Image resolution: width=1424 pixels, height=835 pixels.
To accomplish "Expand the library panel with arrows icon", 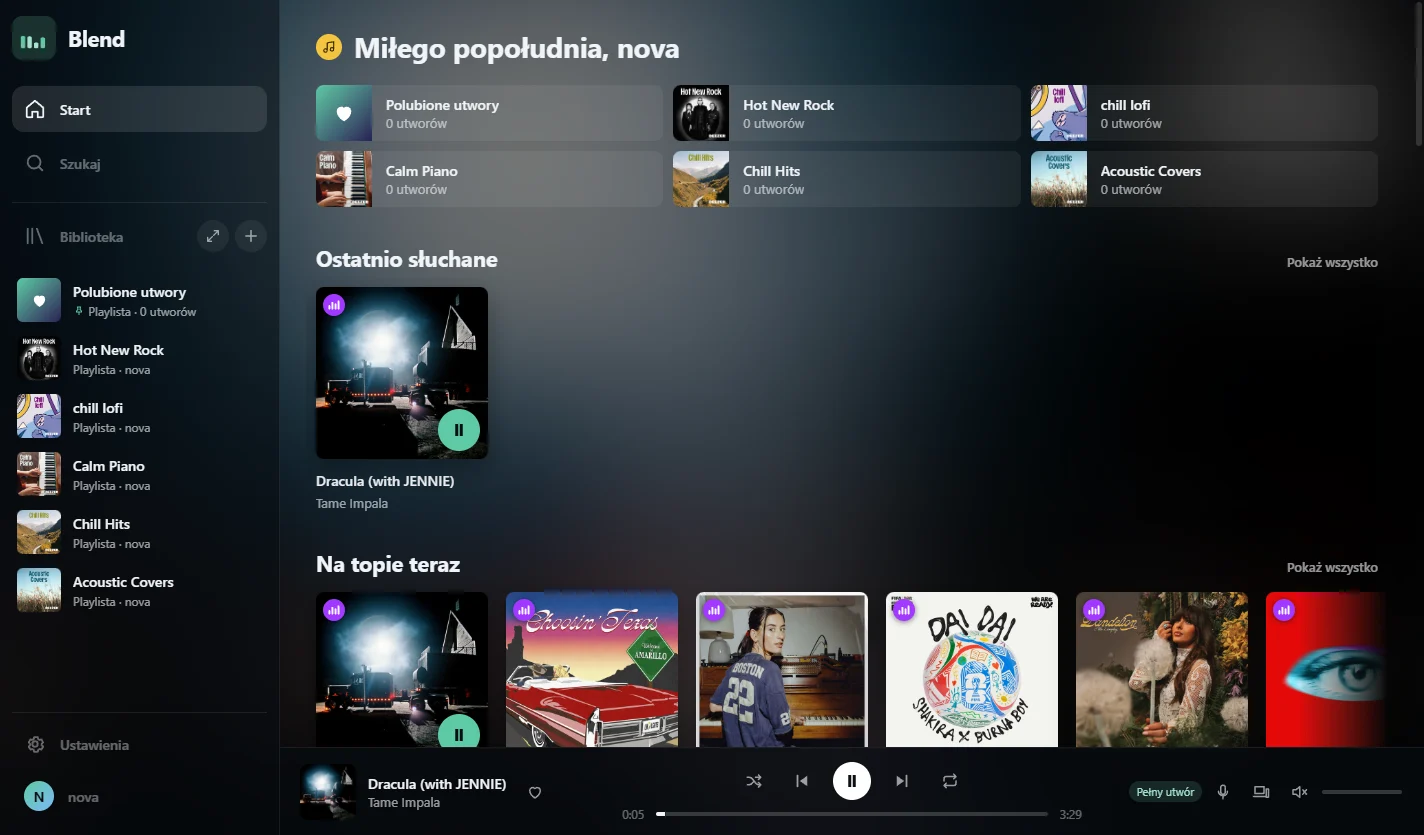I will coord(212,237).
